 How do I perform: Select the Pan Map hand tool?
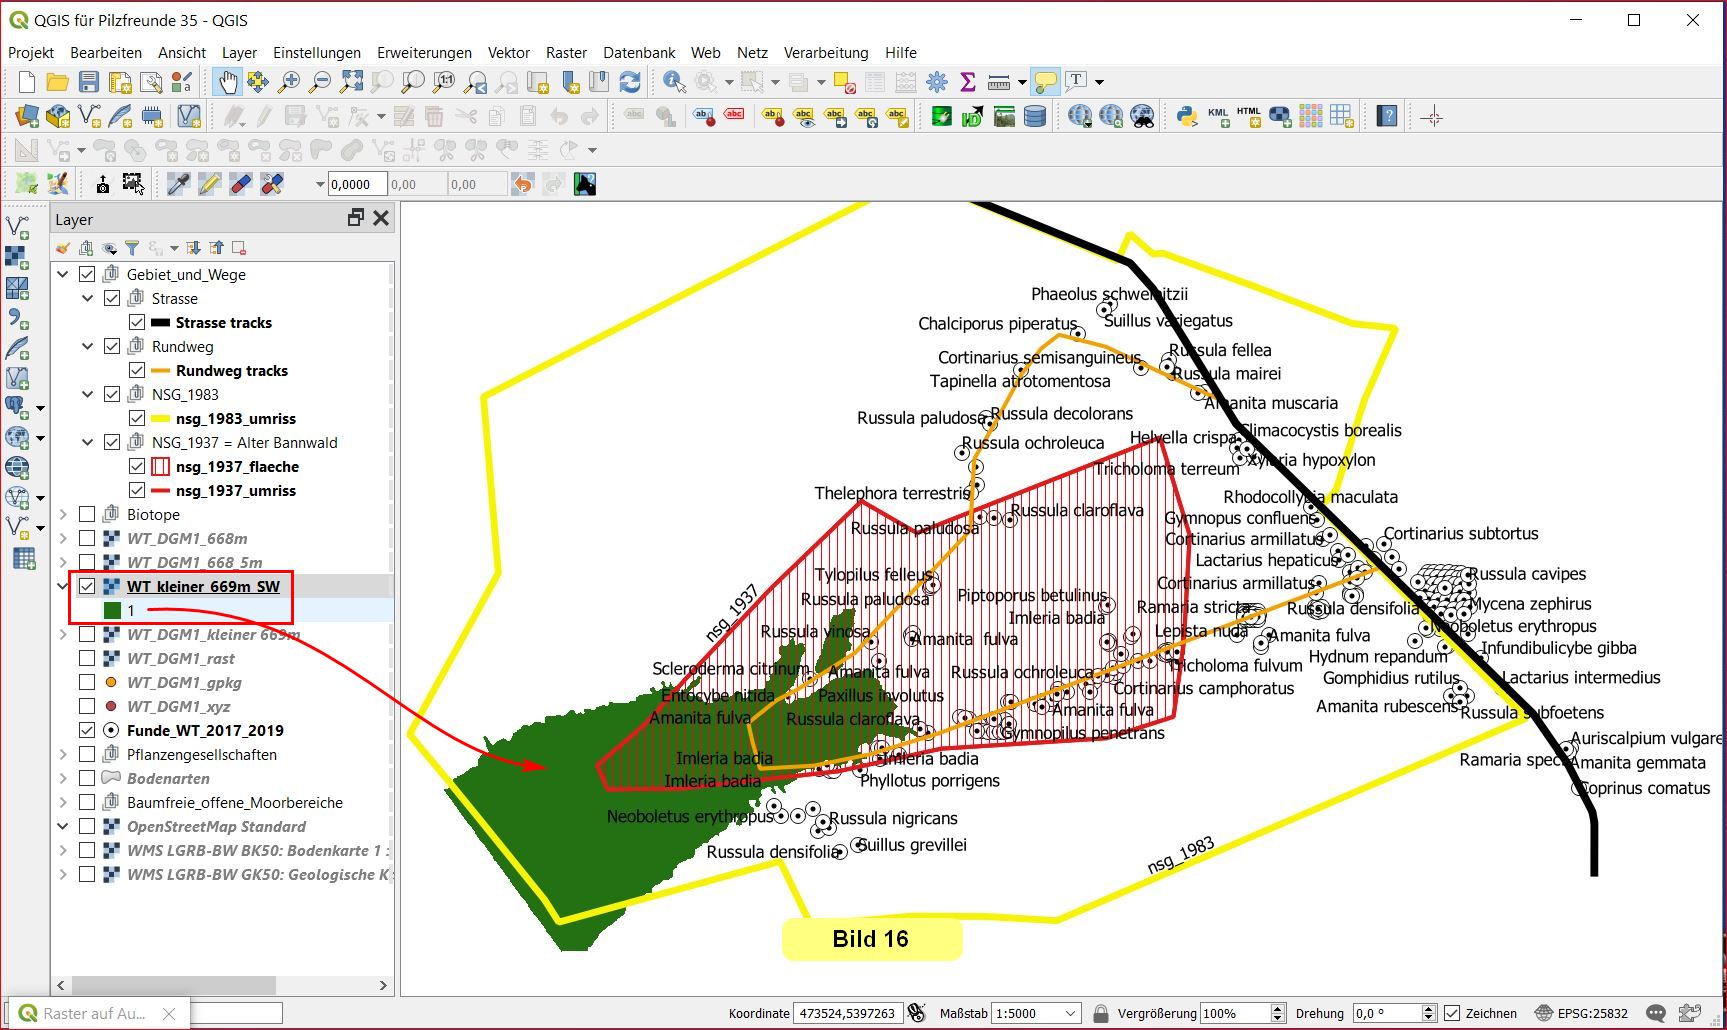(228, 82)
